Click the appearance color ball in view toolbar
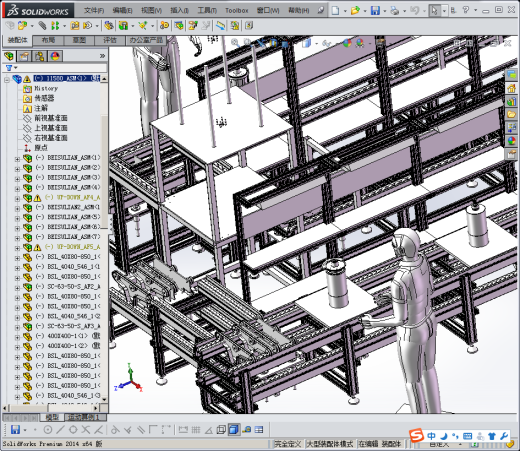 click(x=347, y=43)
